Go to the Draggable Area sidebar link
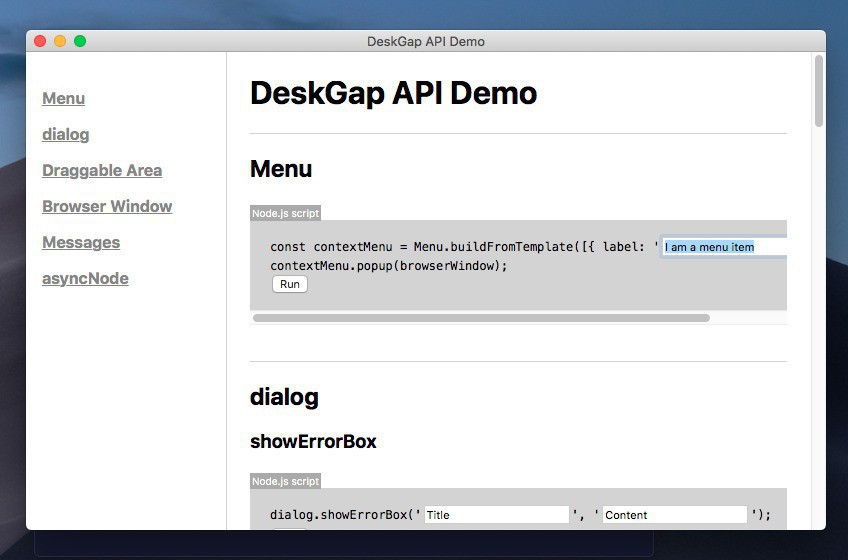Screen dimensions: 848x560 pyautogui.click(x=102, y=170)
